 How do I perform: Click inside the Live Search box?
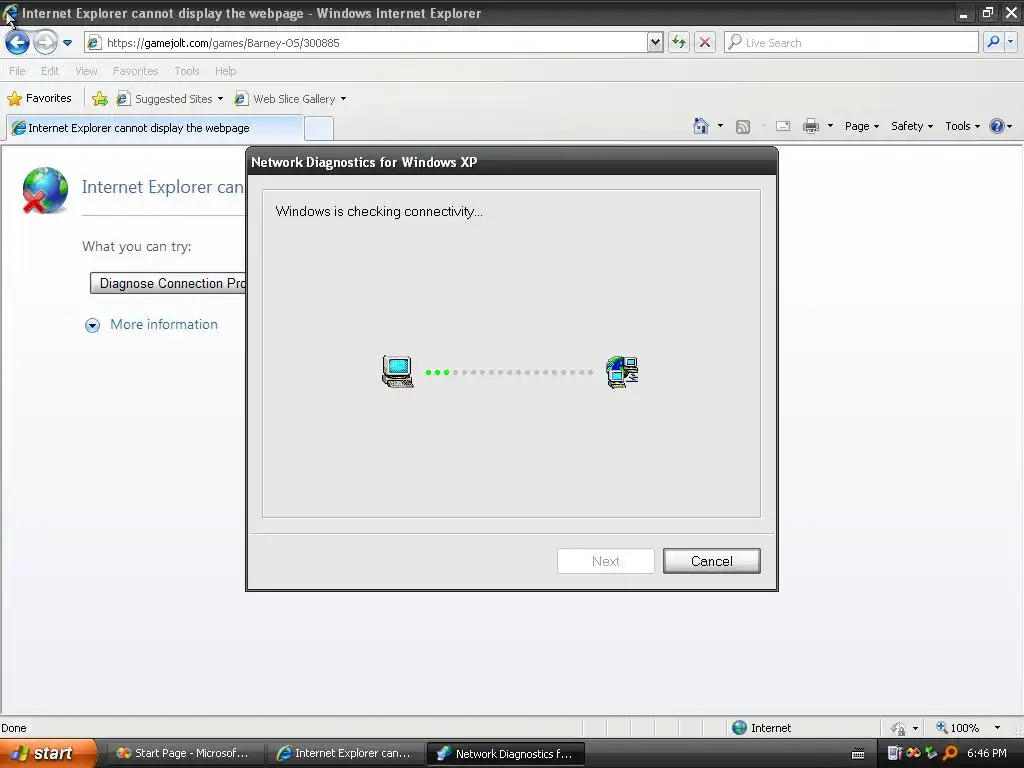click(852, 43)
